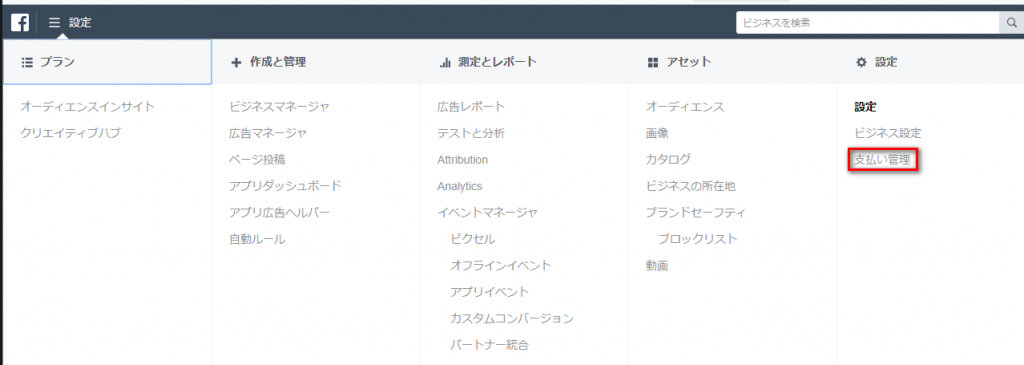Open アプリダッシュボード

(285, 186)
